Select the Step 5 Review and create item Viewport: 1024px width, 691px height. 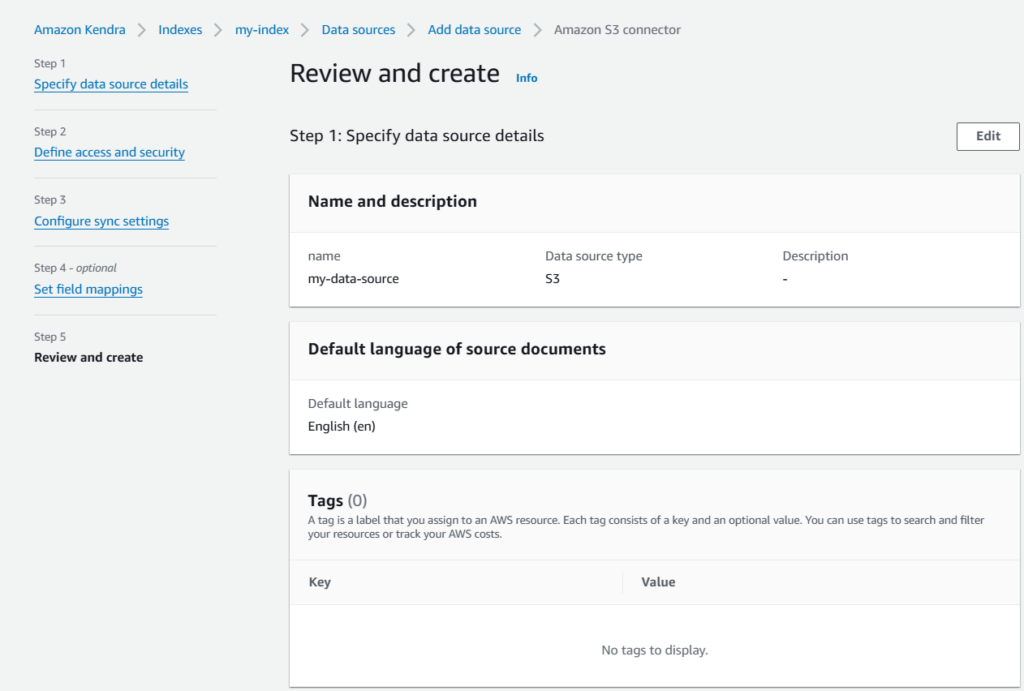tap(88, 358)
